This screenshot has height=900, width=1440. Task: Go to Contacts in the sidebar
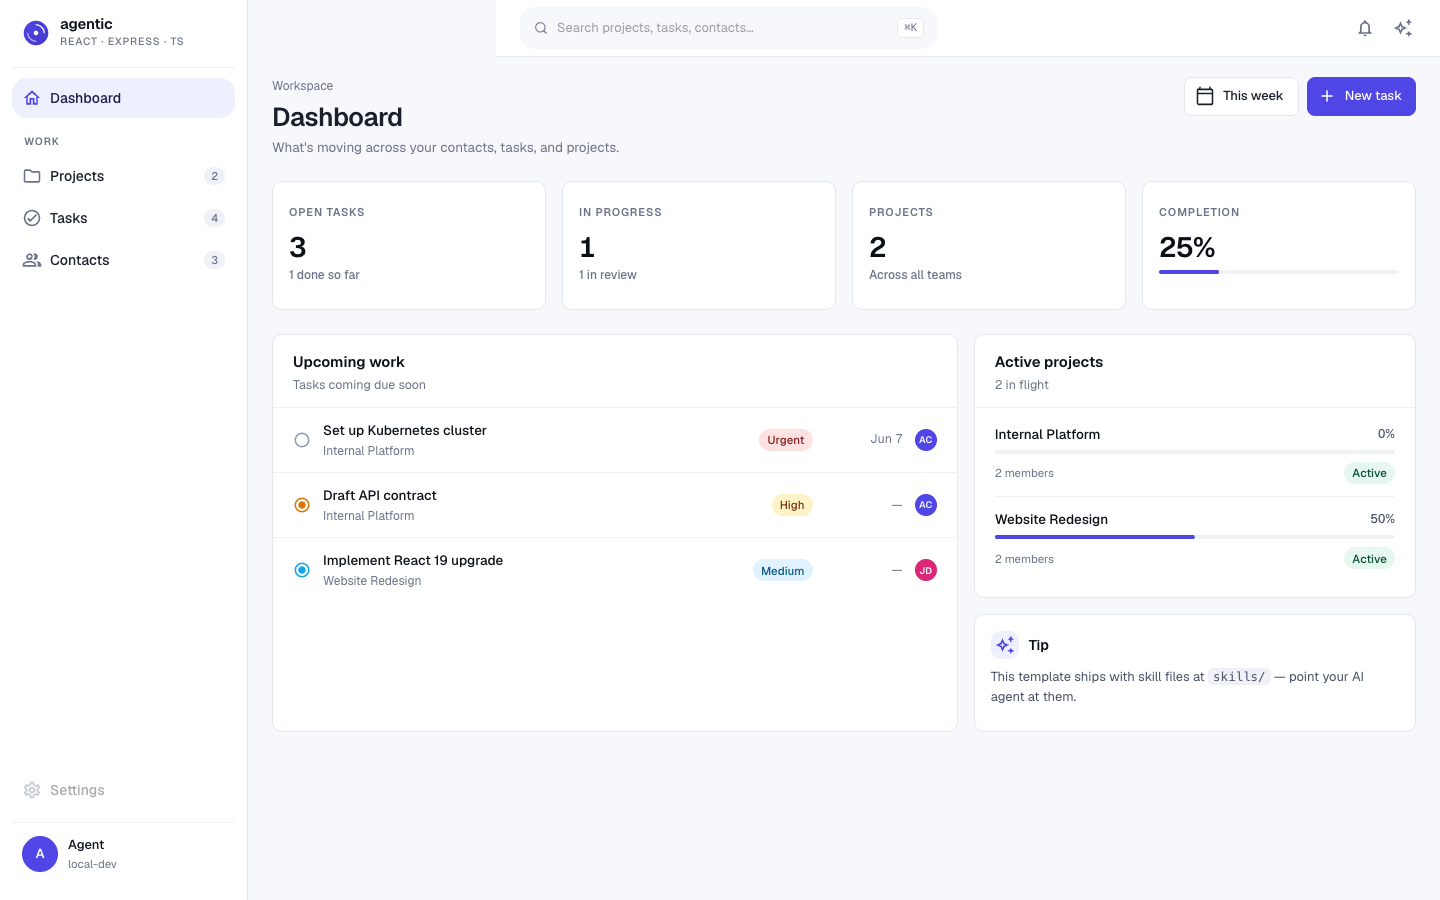(x=123, y=260)
